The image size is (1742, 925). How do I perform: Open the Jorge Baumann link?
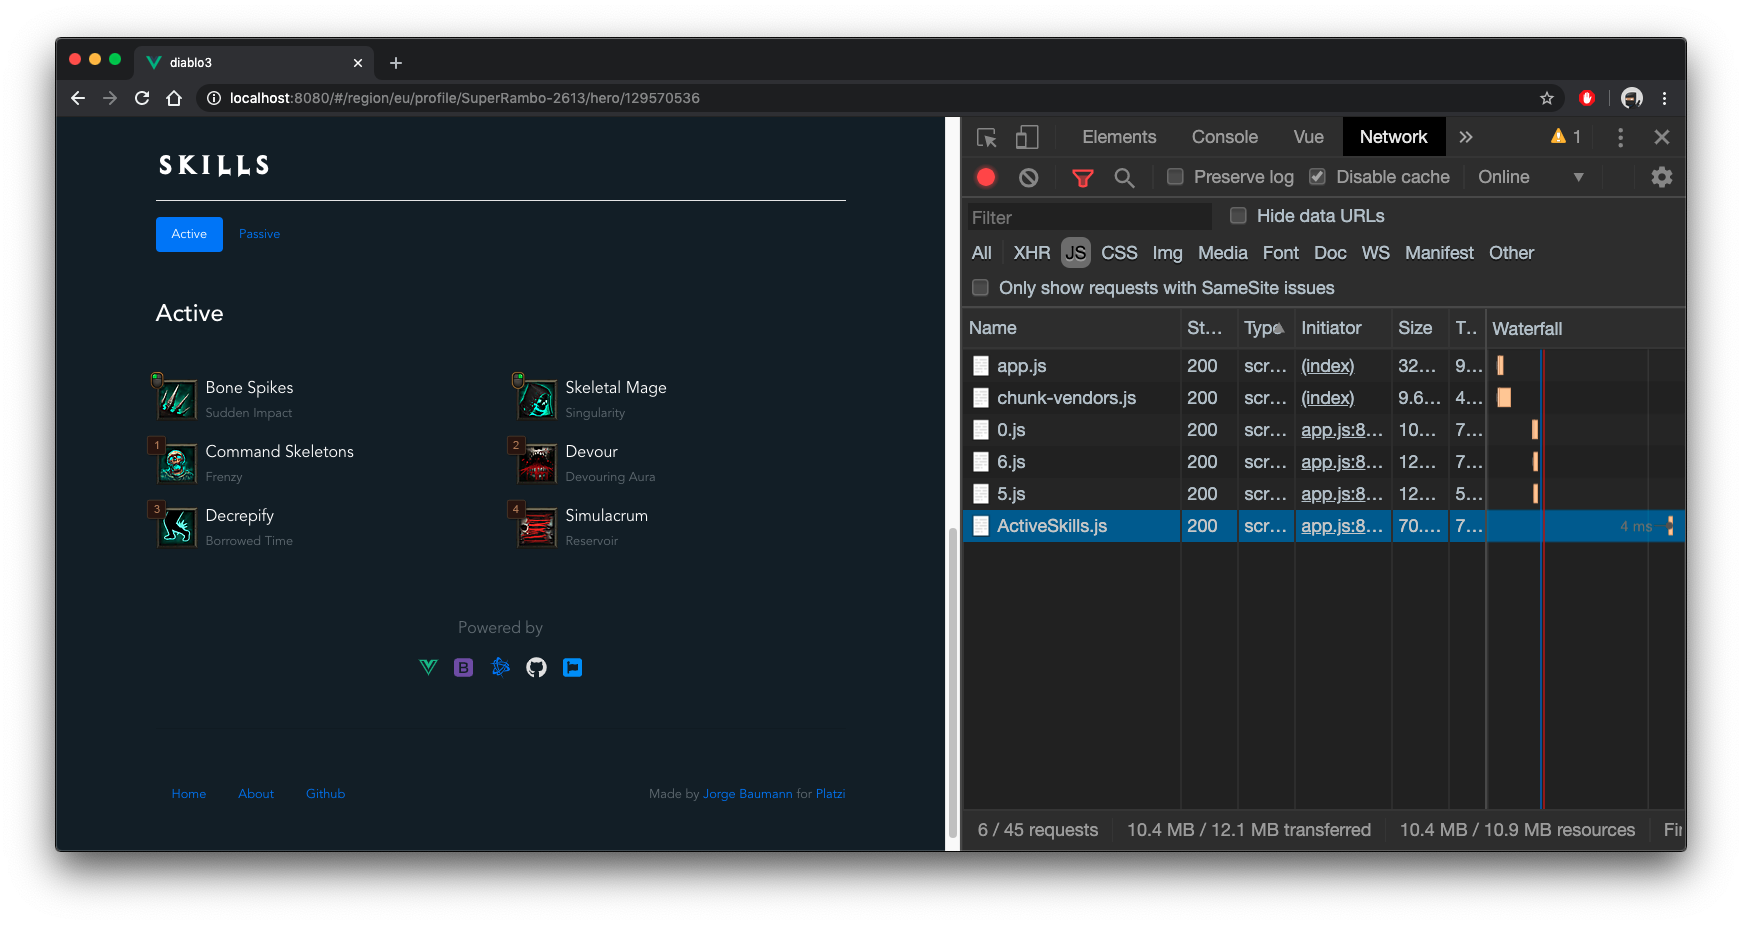click(747, 794)
